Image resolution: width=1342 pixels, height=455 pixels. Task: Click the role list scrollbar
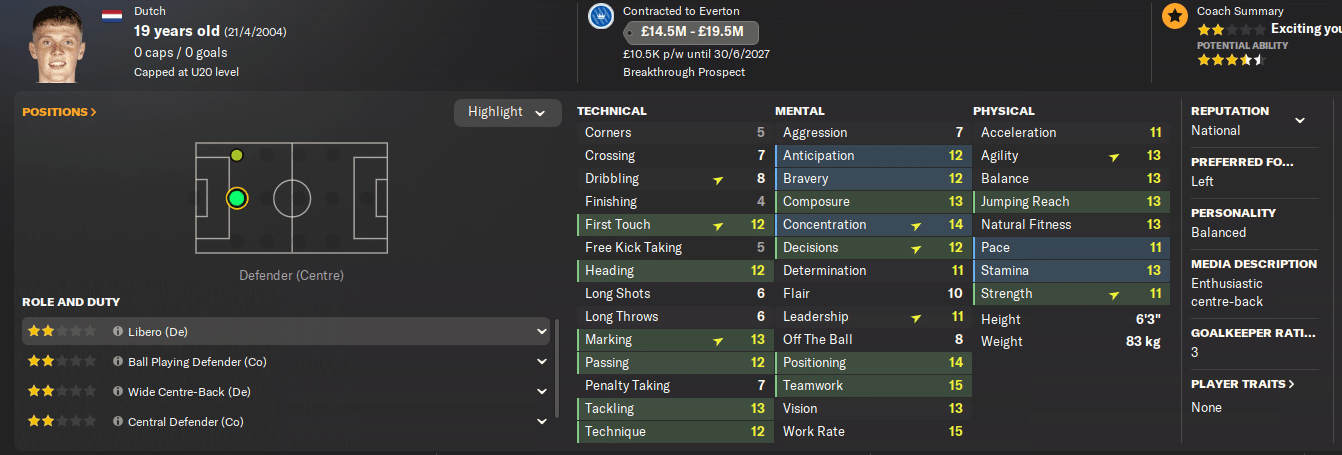(x=557, y=366)
